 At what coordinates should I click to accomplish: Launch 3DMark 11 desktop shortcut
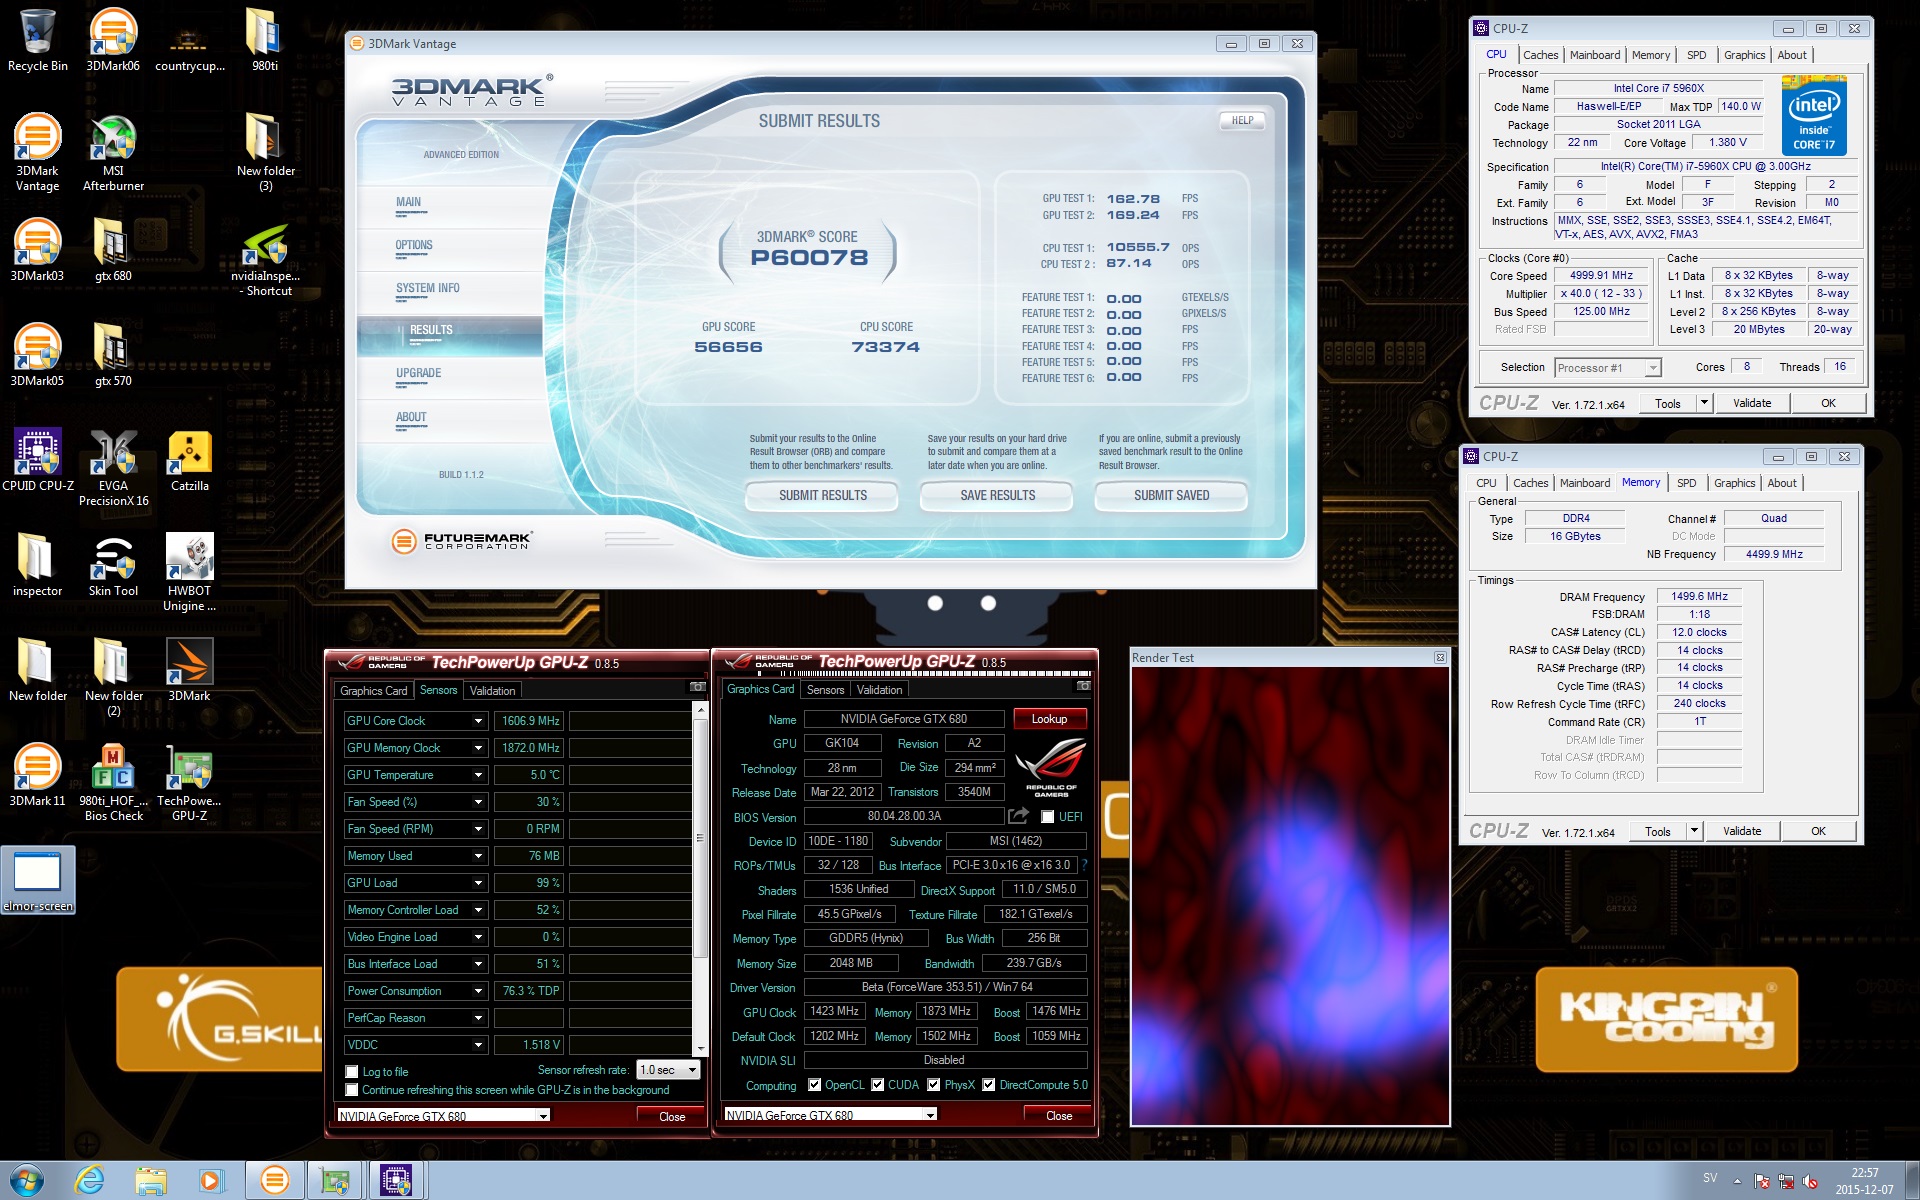click(38, 775)
